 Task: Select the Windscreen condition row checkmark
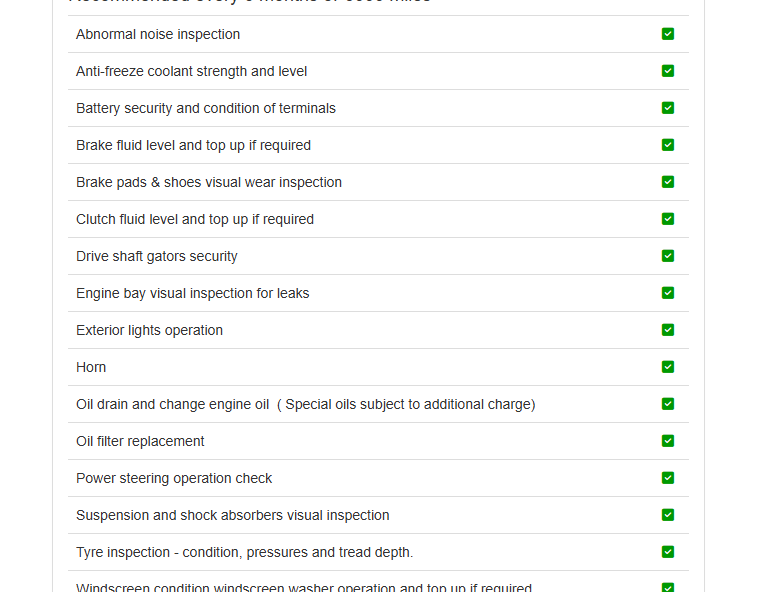click(668, 587)
